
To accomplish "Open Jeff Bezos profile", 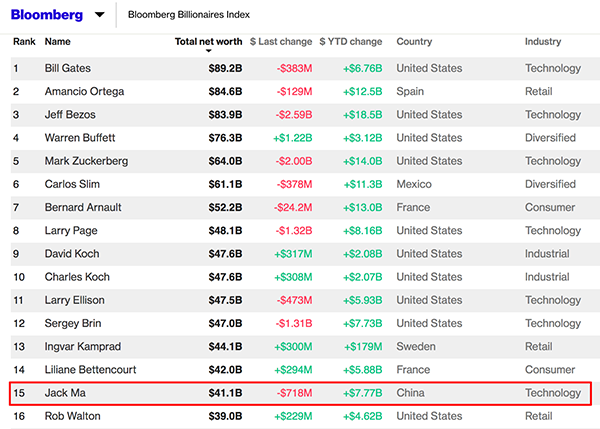I will click(70, 114).
